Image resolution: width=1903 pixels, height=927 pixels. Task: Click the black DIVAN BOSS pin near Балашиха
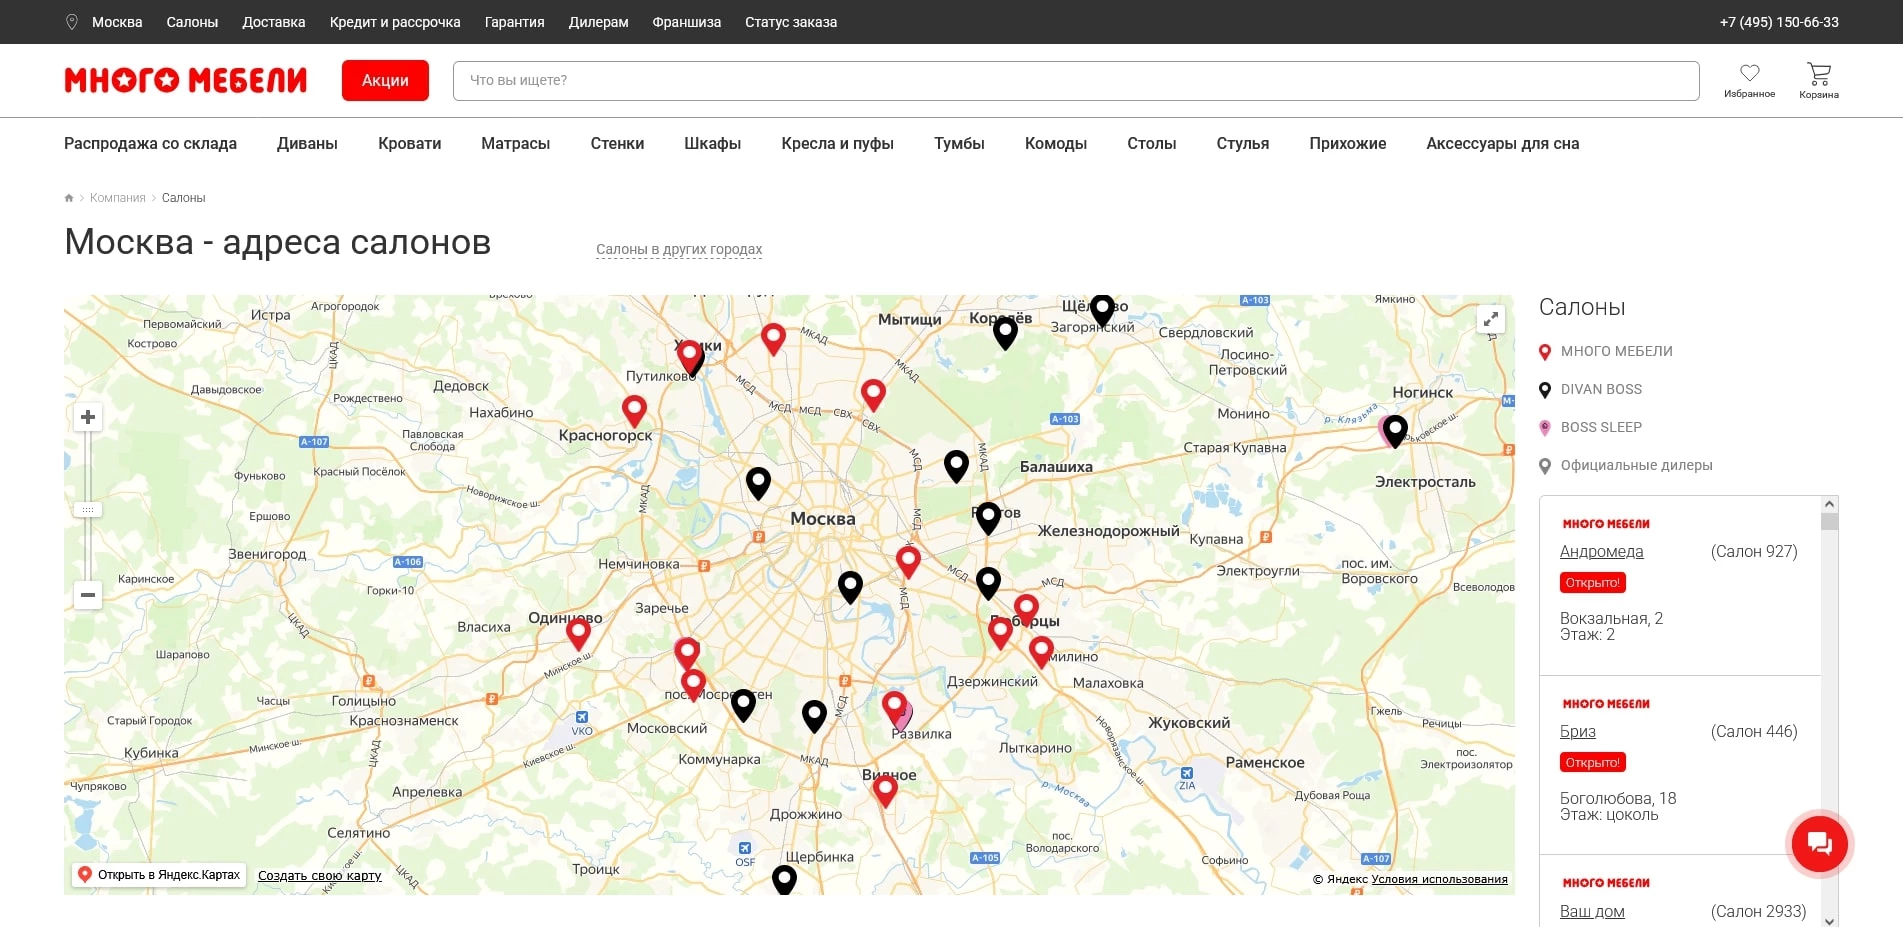coord(956,464)
